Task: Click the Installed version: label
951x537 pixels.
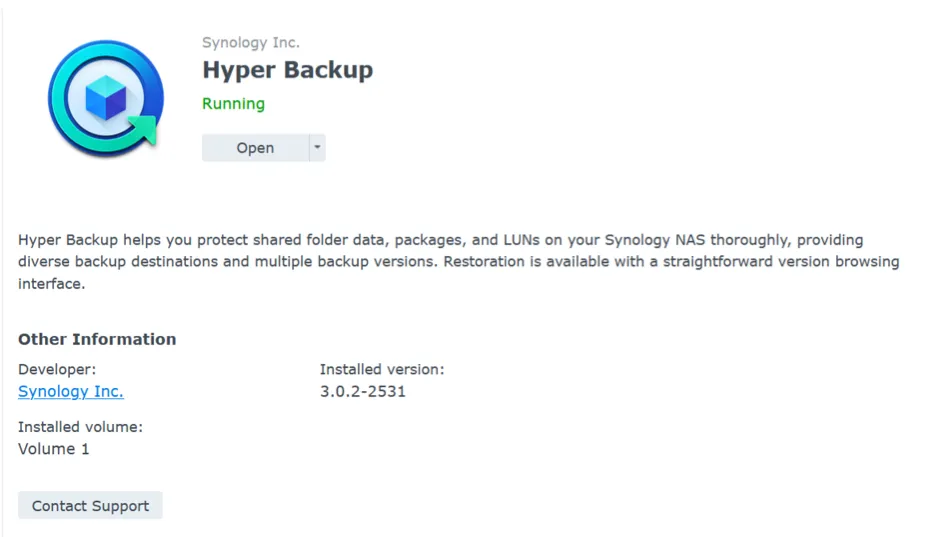Action: coord(381,369)
